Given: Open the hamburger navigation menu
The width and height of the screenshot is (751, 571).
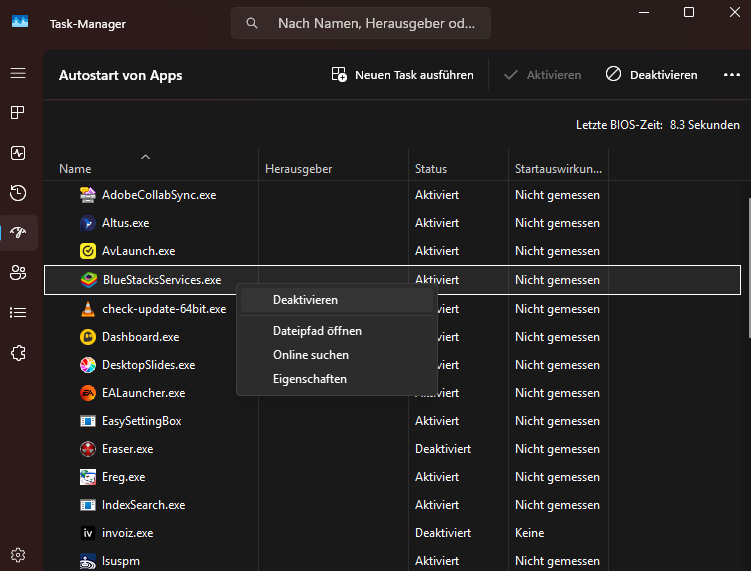Looking at the screenshot, I should pos(18,73).
